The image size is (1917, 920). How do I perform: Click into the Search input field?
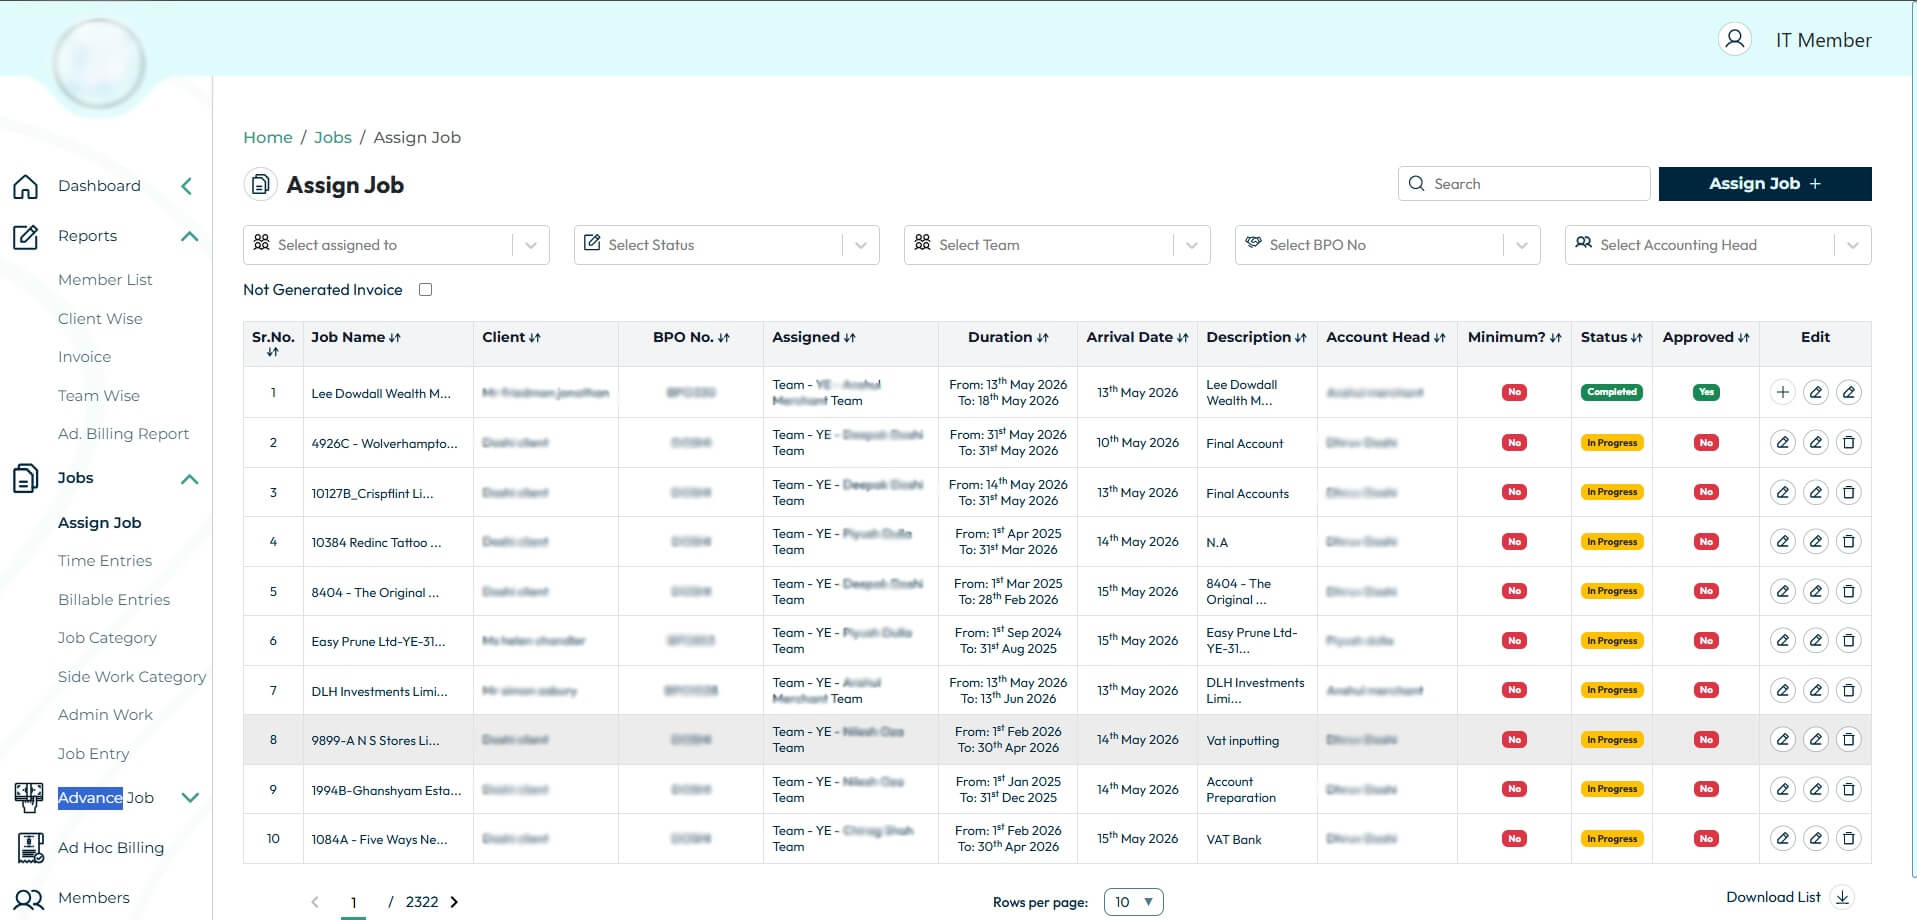[x=1524, y=184]
